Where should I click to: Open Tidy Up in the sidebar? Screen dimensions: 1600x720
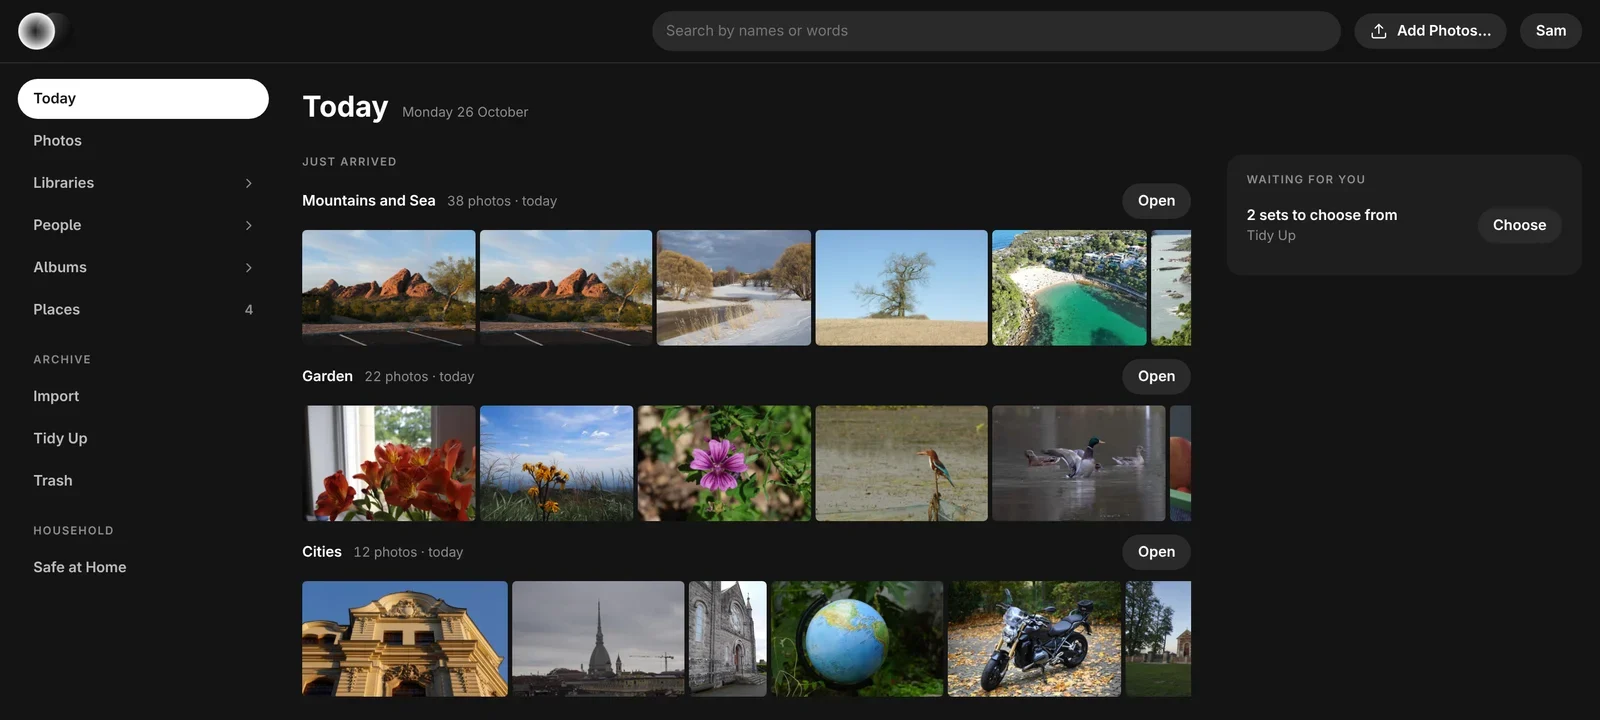click(143, 438)
